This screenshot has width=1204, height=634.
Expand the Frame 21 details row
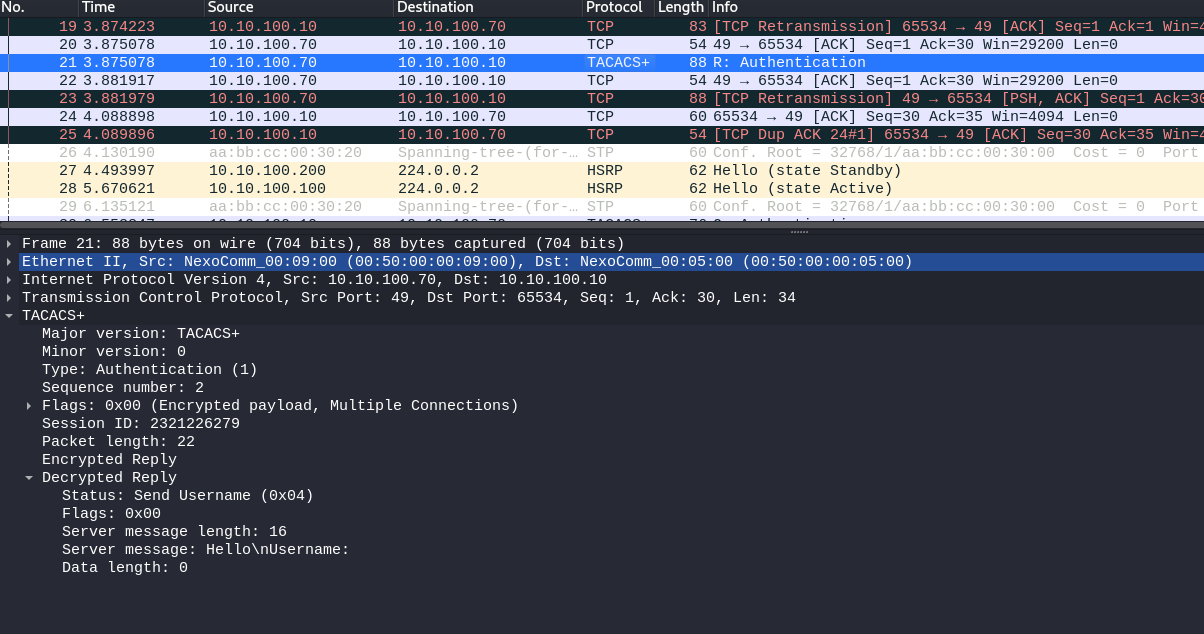(10, 244)
